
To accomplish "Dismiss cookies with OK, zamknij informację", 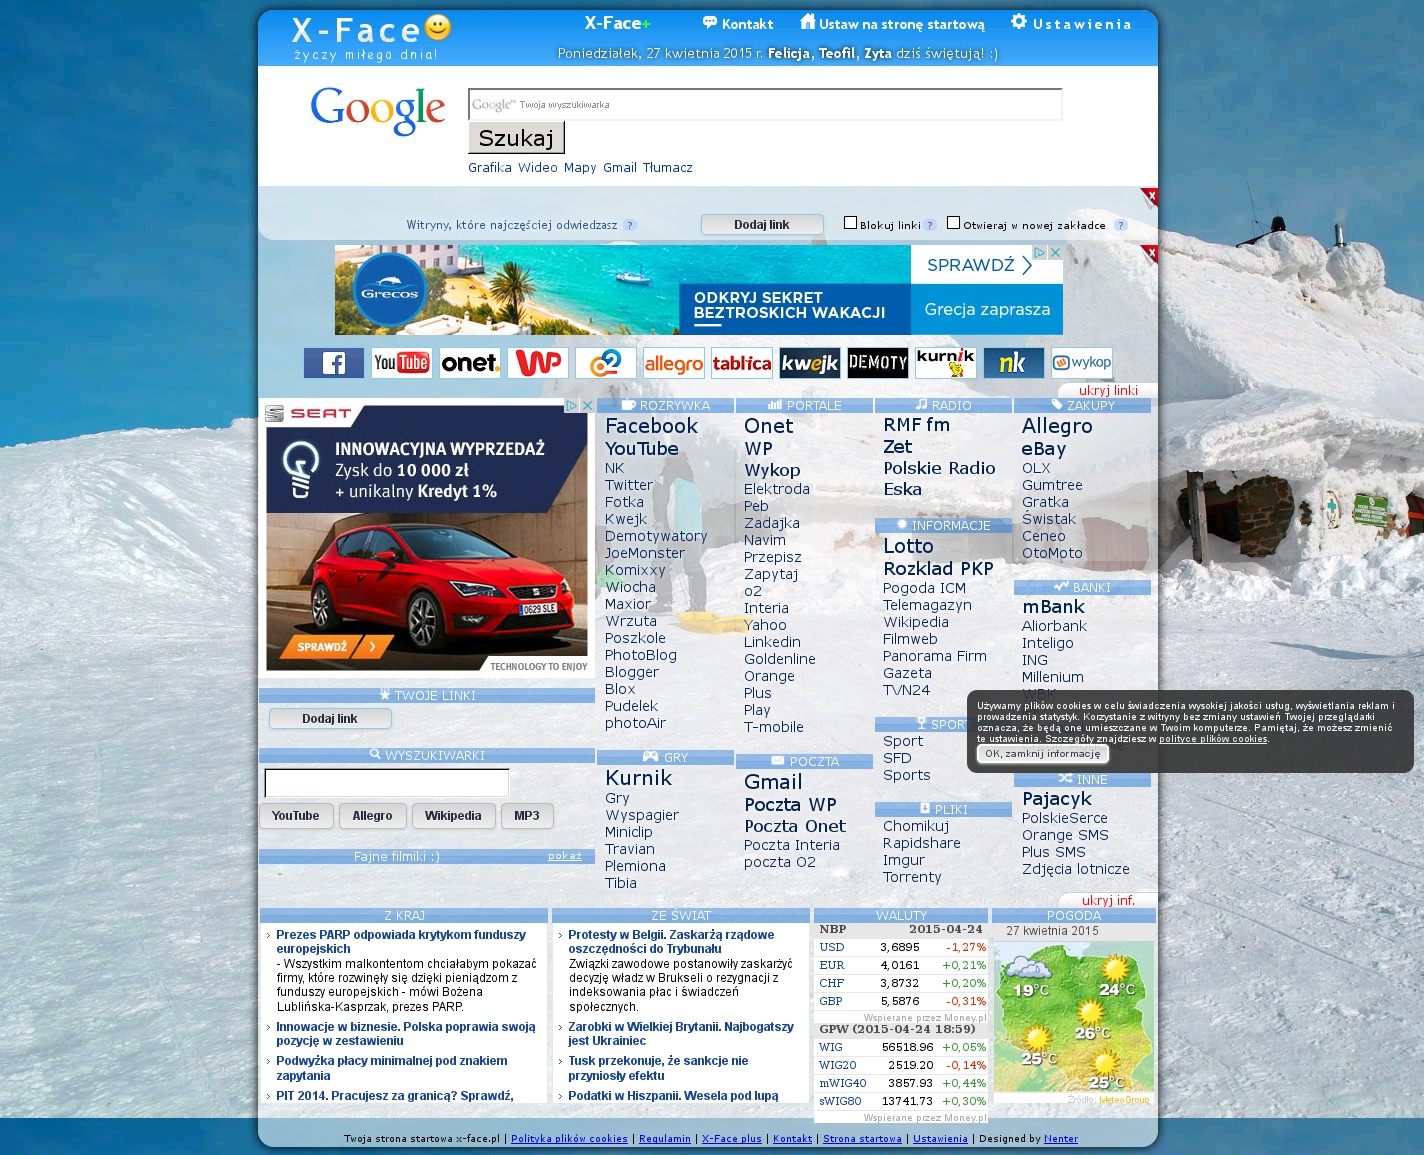I will [x=1042, y=754].
